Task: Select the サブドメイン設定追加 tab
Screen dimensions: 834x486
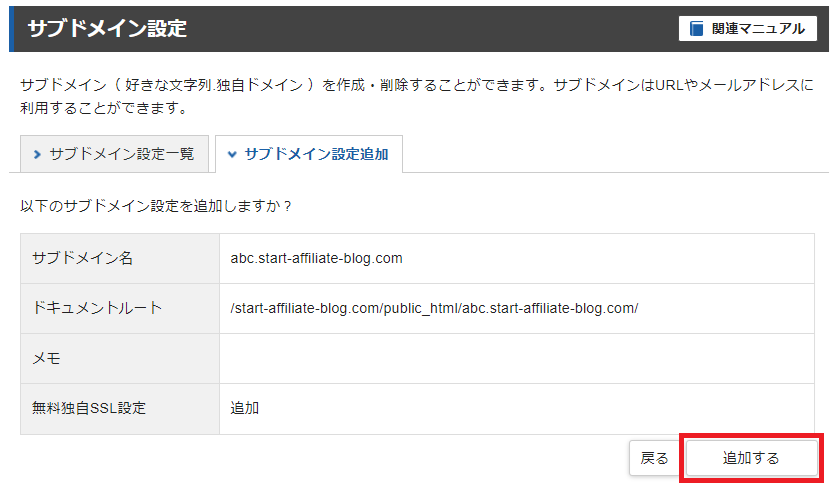Action: tap(308, 154)
